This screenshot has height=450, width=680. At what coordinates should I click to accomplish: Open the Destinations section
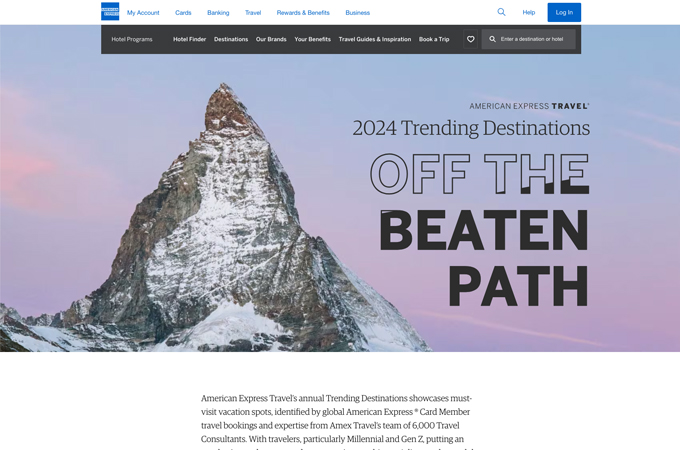tap(231, 39)
